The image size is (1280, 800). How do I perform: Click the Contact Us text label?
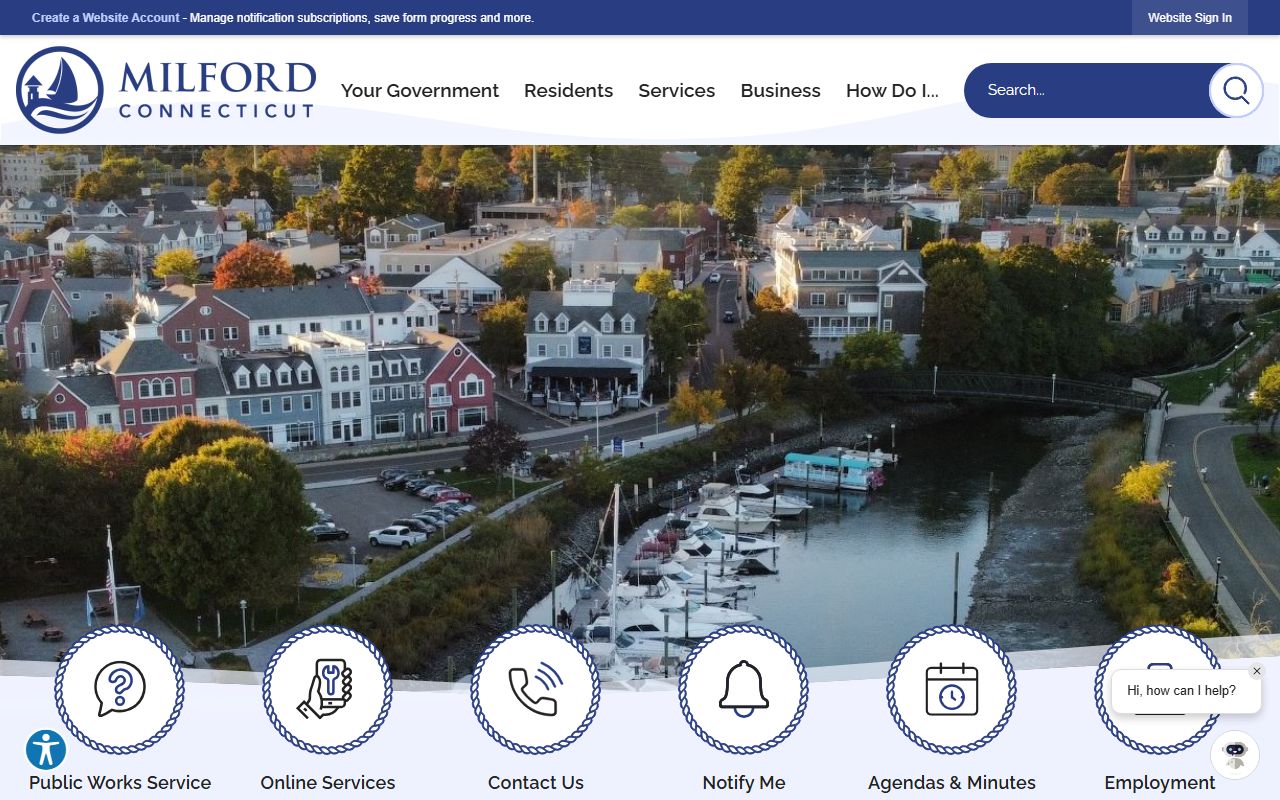click(x=536, y=783)
